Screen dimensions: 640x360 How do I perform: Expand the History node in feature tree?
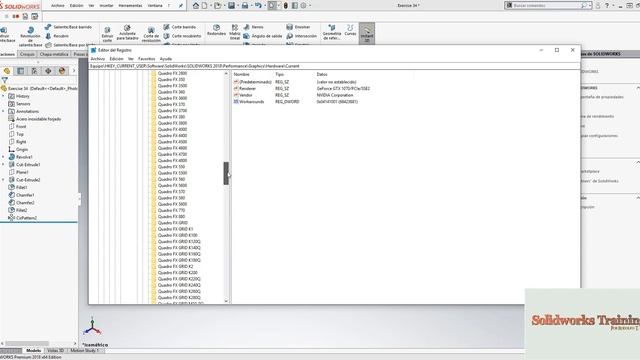[x=3, y=96]
